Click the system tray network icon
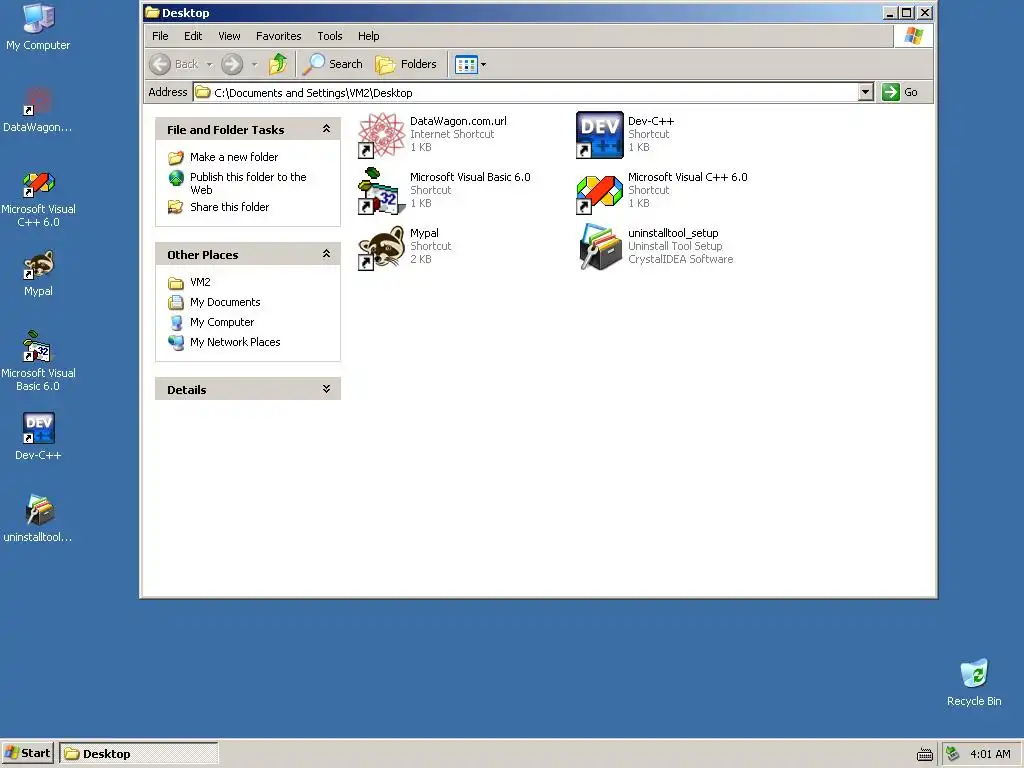The width and height of the screenshot is (1024, 768). 953,754
